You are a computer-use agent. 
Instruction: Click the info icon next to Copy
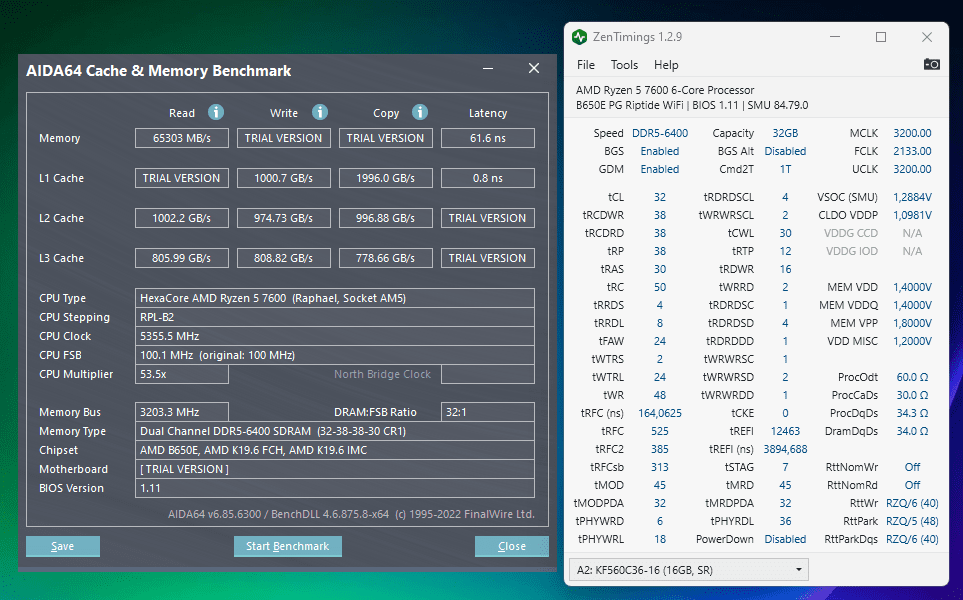420,112
